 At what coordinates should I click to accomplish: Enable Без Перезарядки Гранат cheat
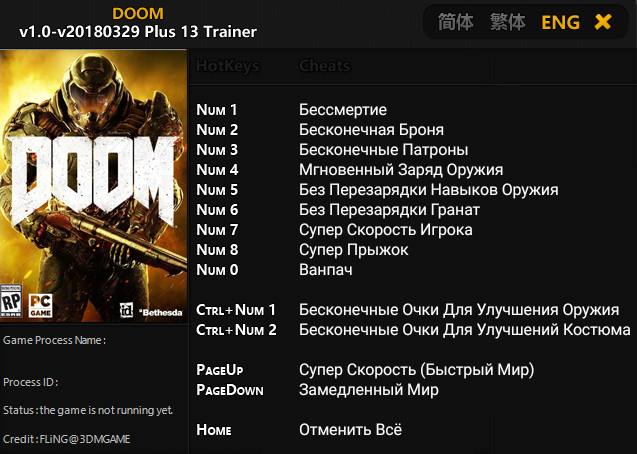[389, 210]
